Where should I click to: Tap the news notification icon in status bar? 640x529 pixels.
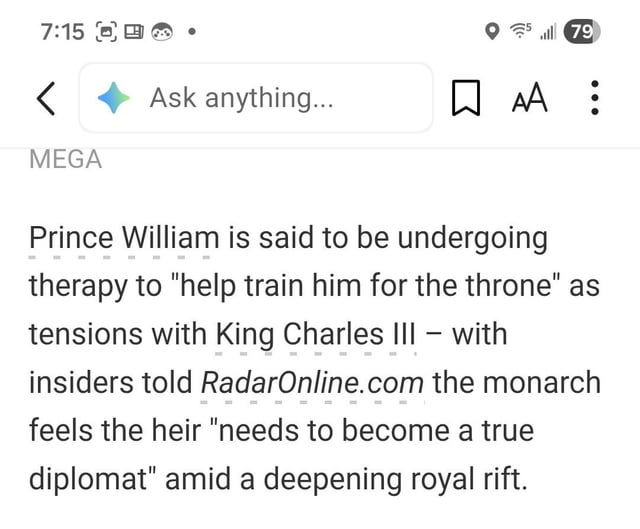[x=135, y=32]
